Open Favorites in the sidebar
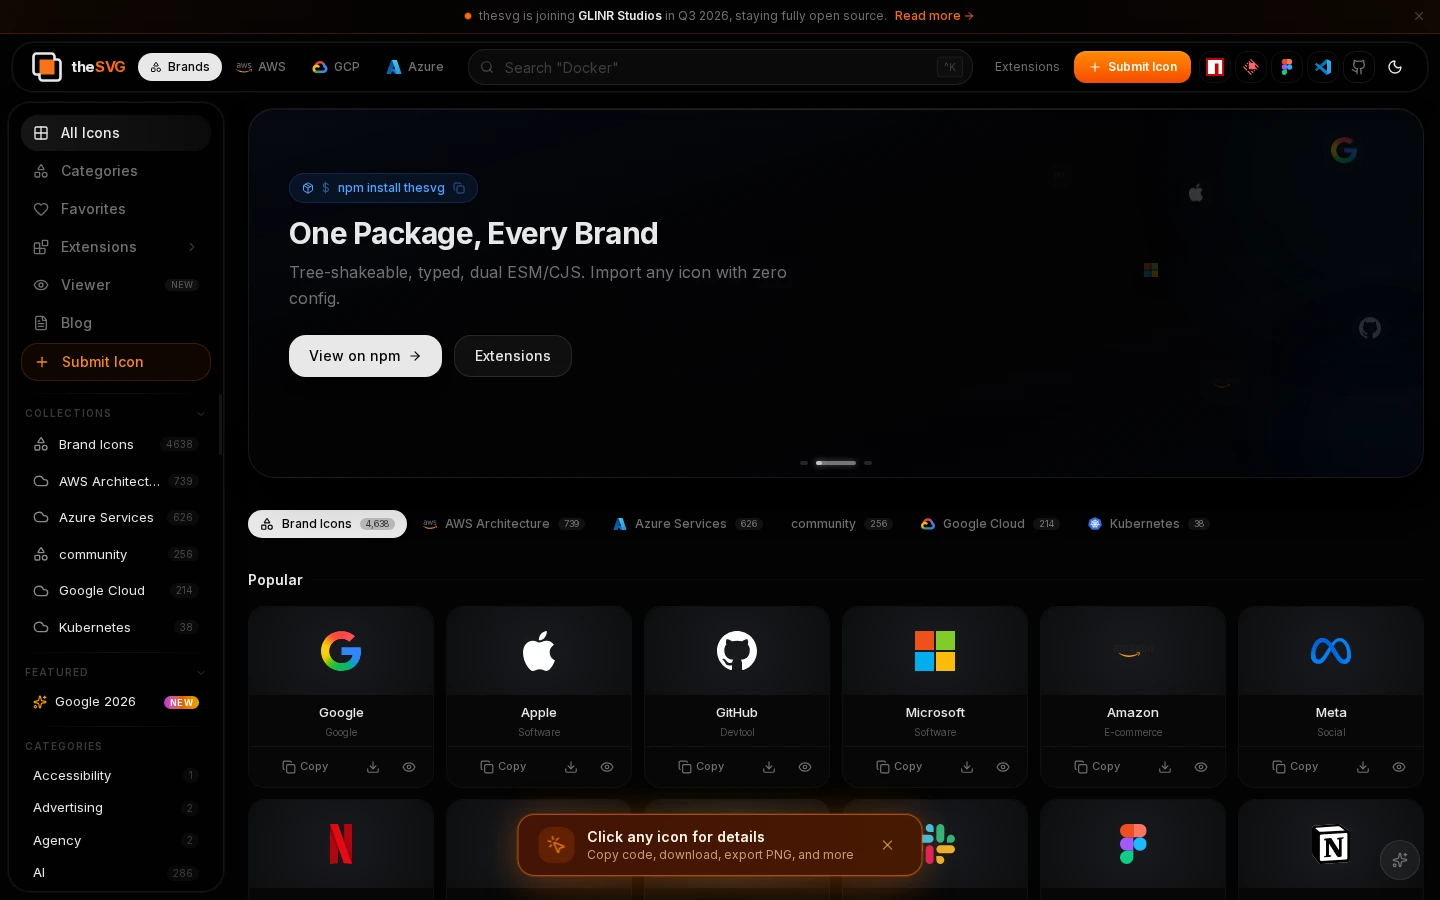 click(x=116, y=209)
